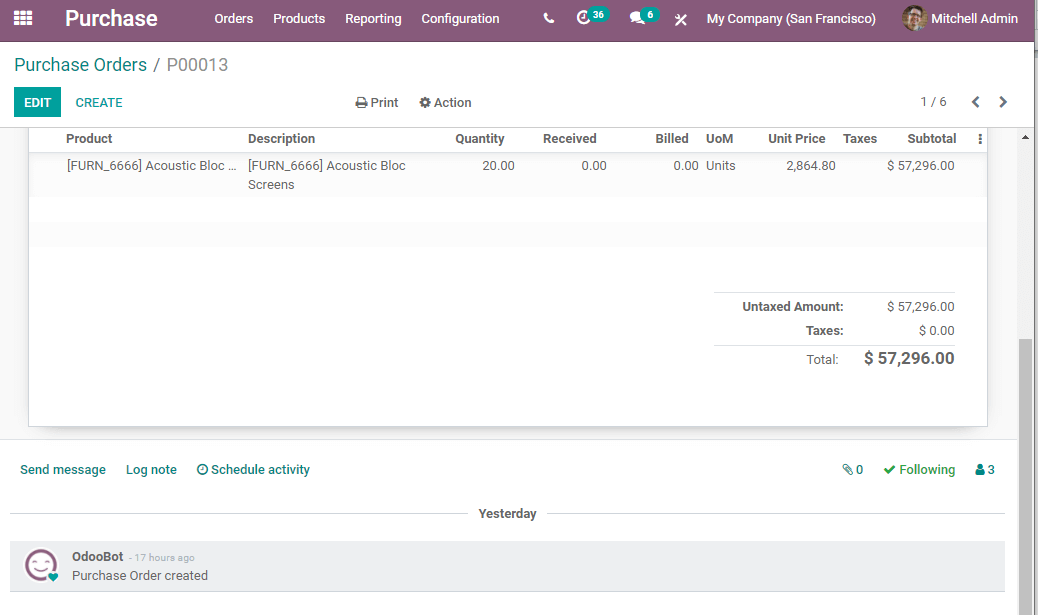The image size is (1038, 615).
Task: Click the pager 1 / 6 indicator
Action: click(x=933, y=102)
